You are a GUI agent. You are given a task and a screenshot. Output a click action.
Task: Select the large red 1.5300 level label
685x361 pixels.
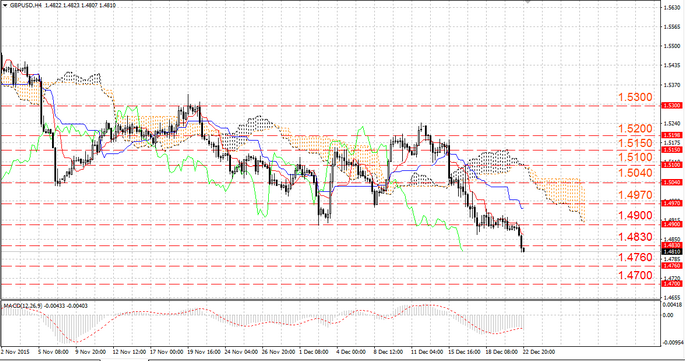pos(635,97)
